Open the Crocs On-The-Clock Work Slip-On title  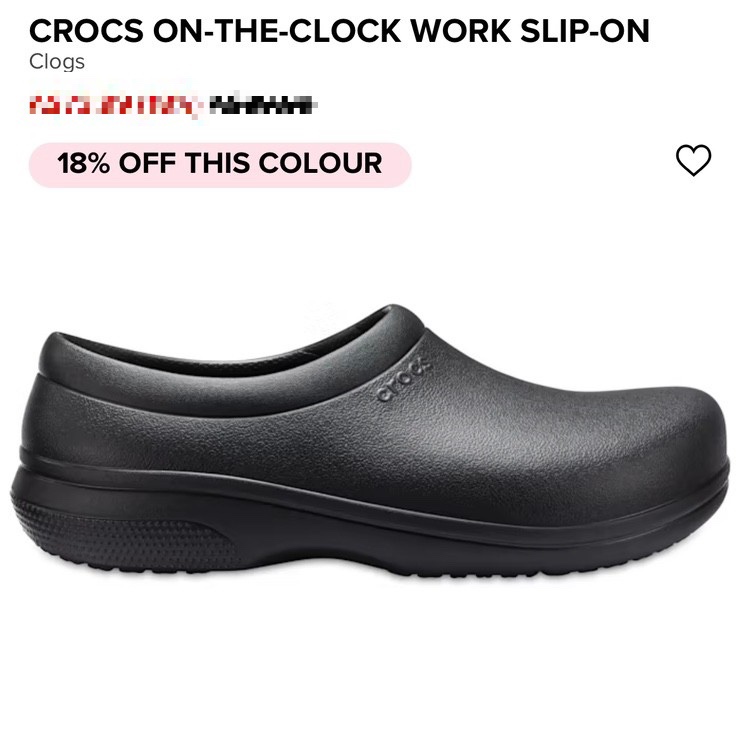(x=339, y=31)
